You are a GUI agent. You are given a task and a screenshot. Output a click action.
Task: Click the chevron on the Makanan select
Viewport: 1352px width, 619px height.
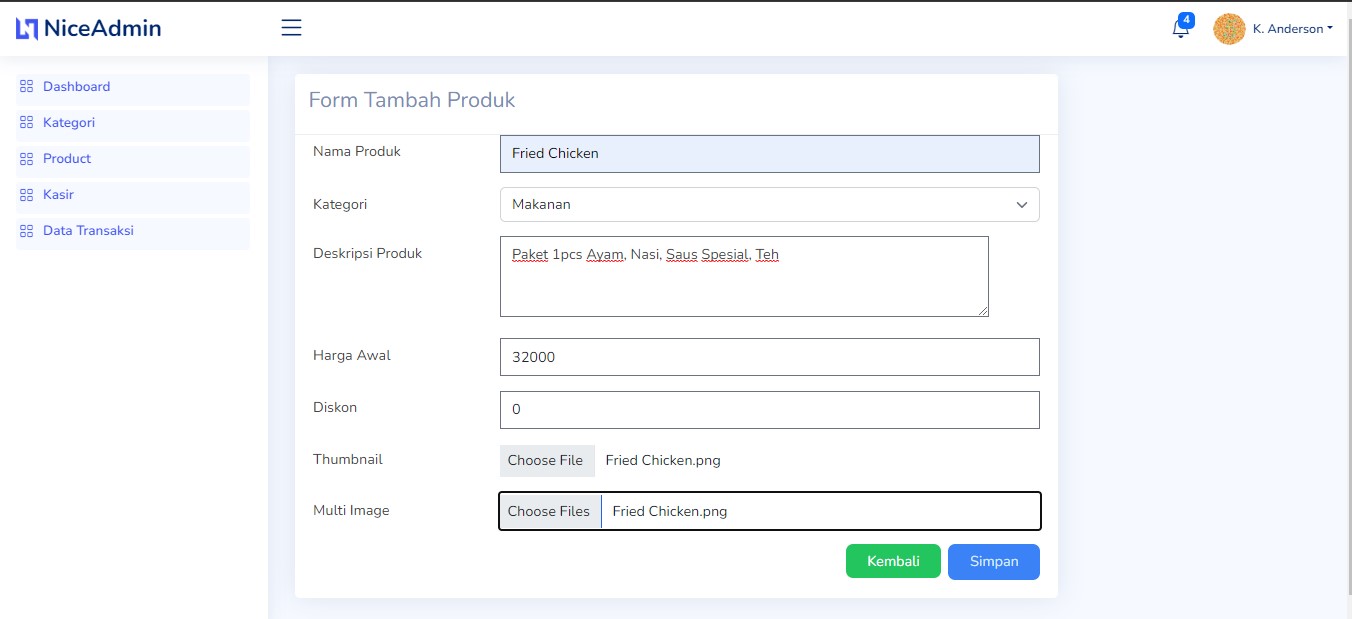point(1022,204)
